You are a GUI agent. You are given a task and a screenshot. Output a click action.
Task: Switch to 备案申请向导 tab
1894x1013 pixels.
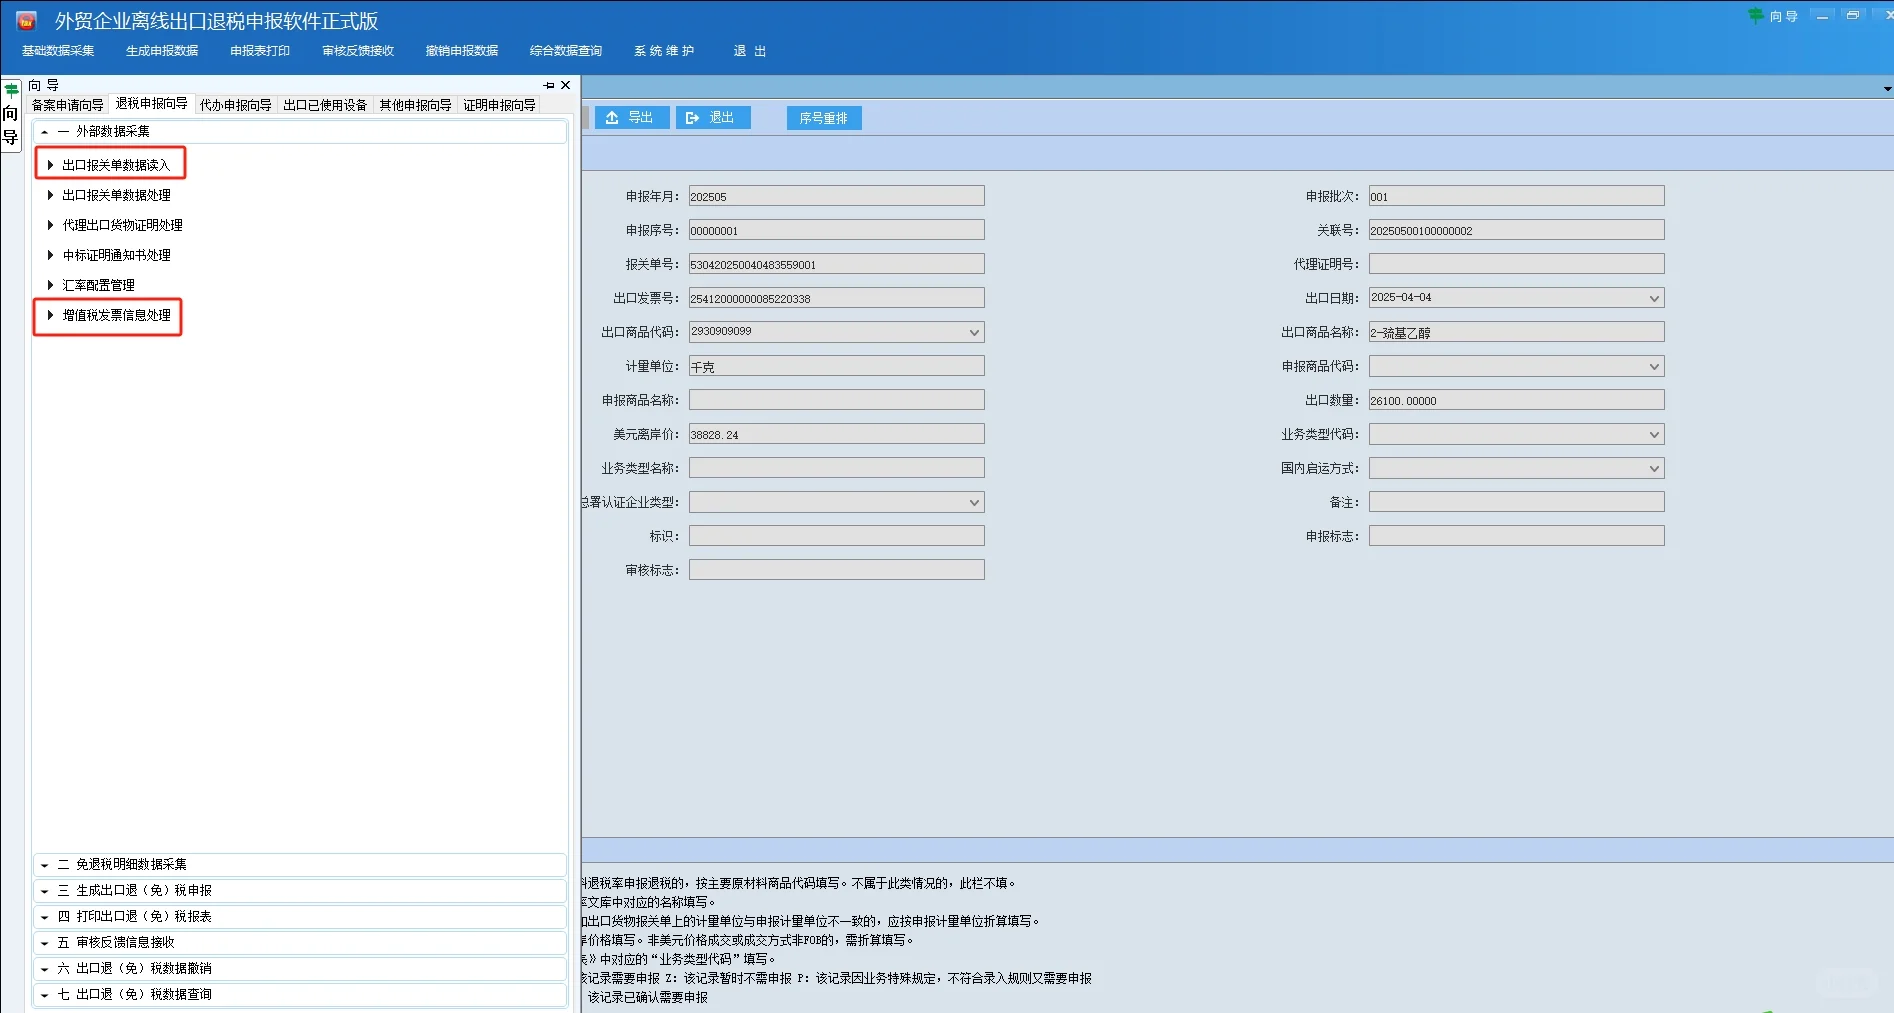tap(68, 105)
